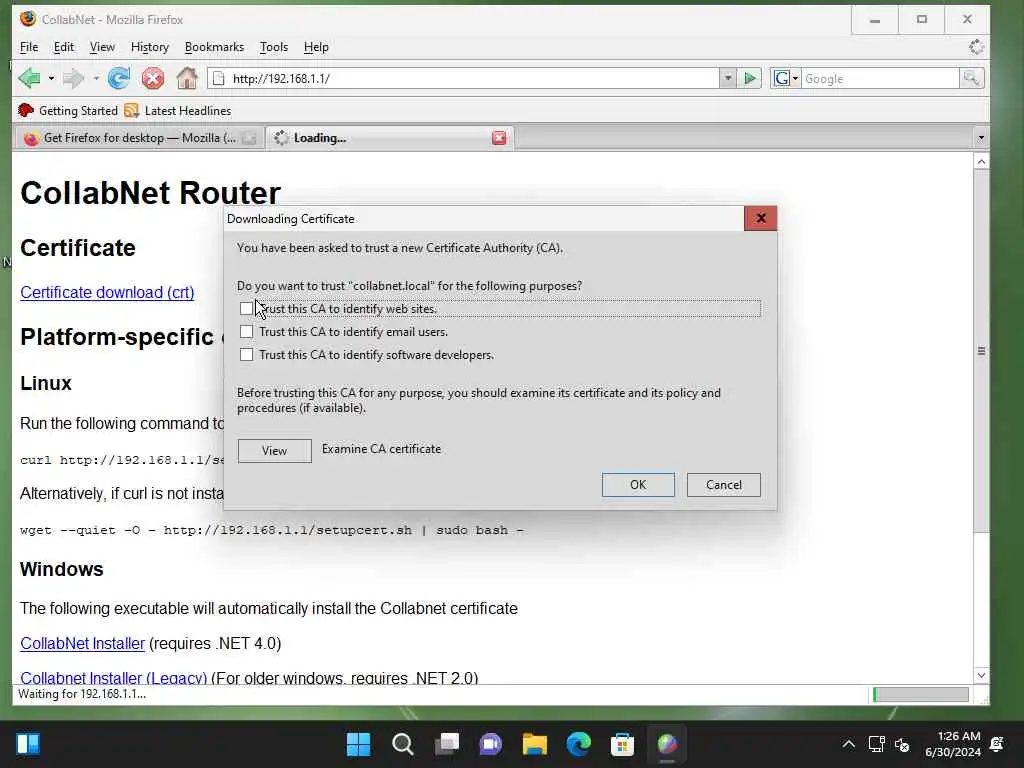This screenshot has height=768, width=1024.
Task: Click the page load progress bar
Action: pos(921,694)
